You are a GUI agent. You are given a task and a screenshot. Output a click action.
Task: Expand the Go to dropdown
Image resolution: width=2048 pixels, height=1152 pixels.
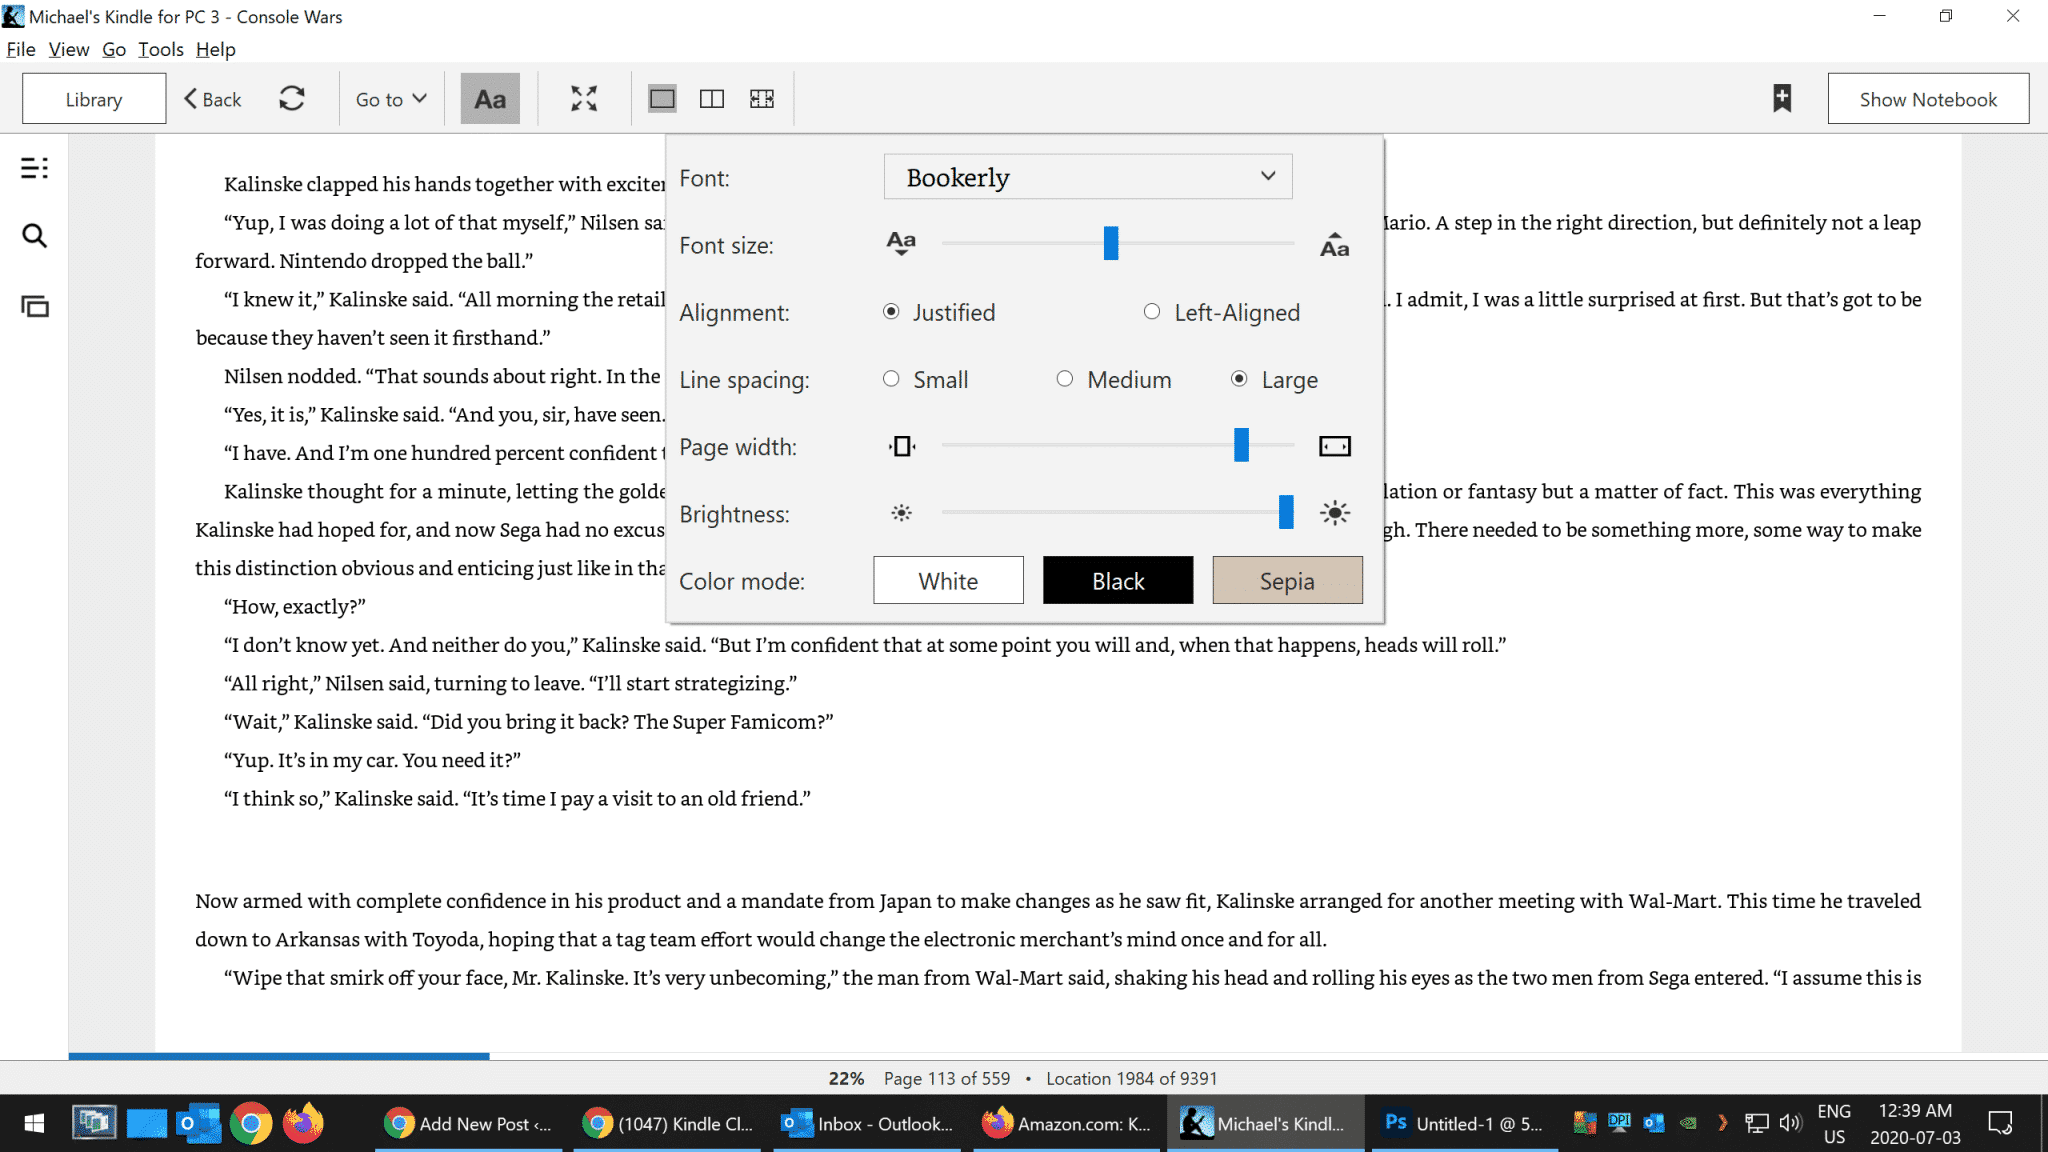[391, 99]
